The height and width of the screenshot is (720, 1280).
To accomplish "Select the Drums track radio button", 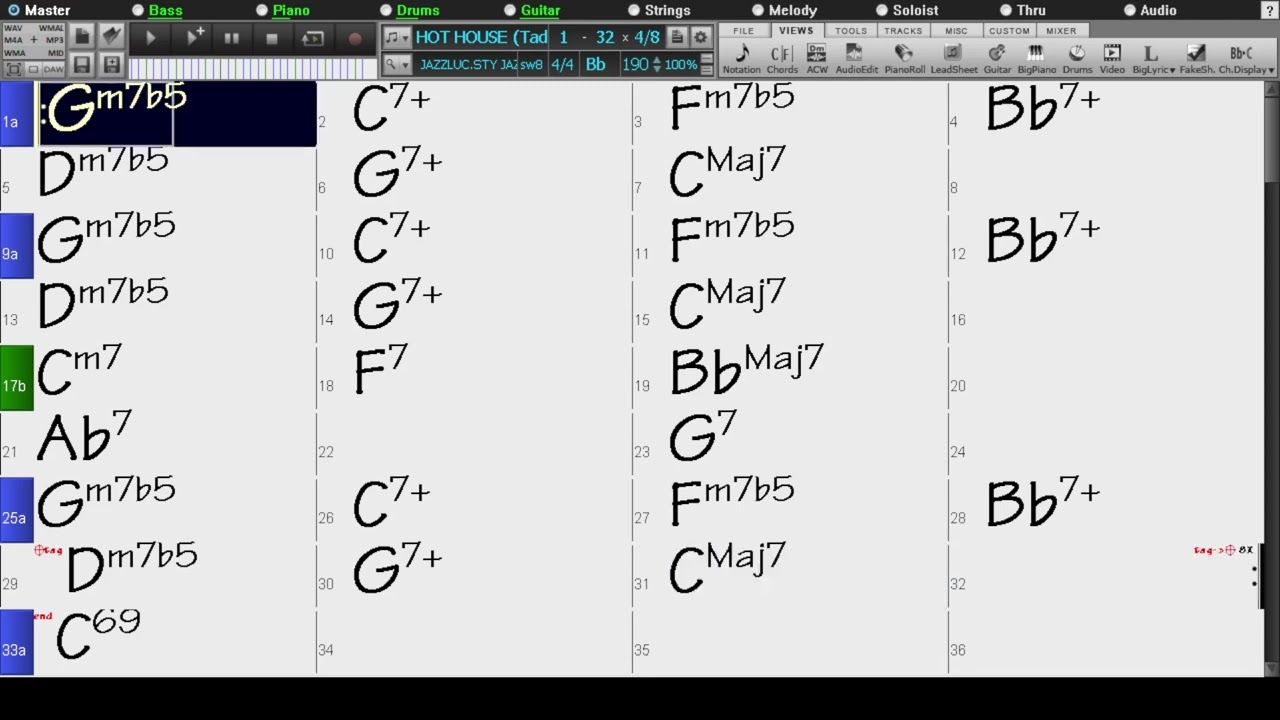I will pos(386,10).
